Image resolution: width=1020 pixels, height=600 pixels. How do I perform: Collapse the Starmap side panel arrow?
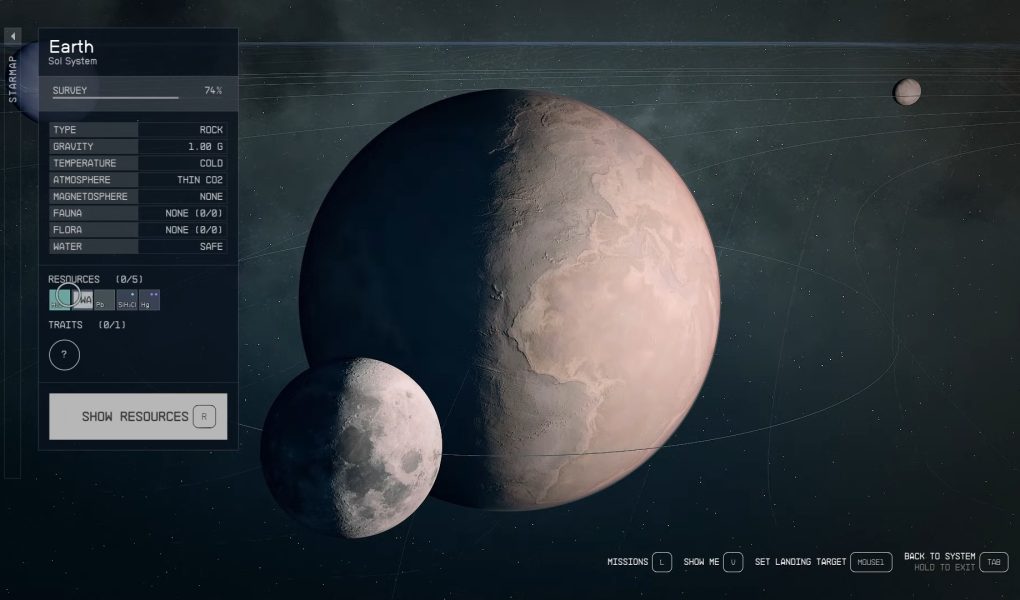tap(12, 36)
